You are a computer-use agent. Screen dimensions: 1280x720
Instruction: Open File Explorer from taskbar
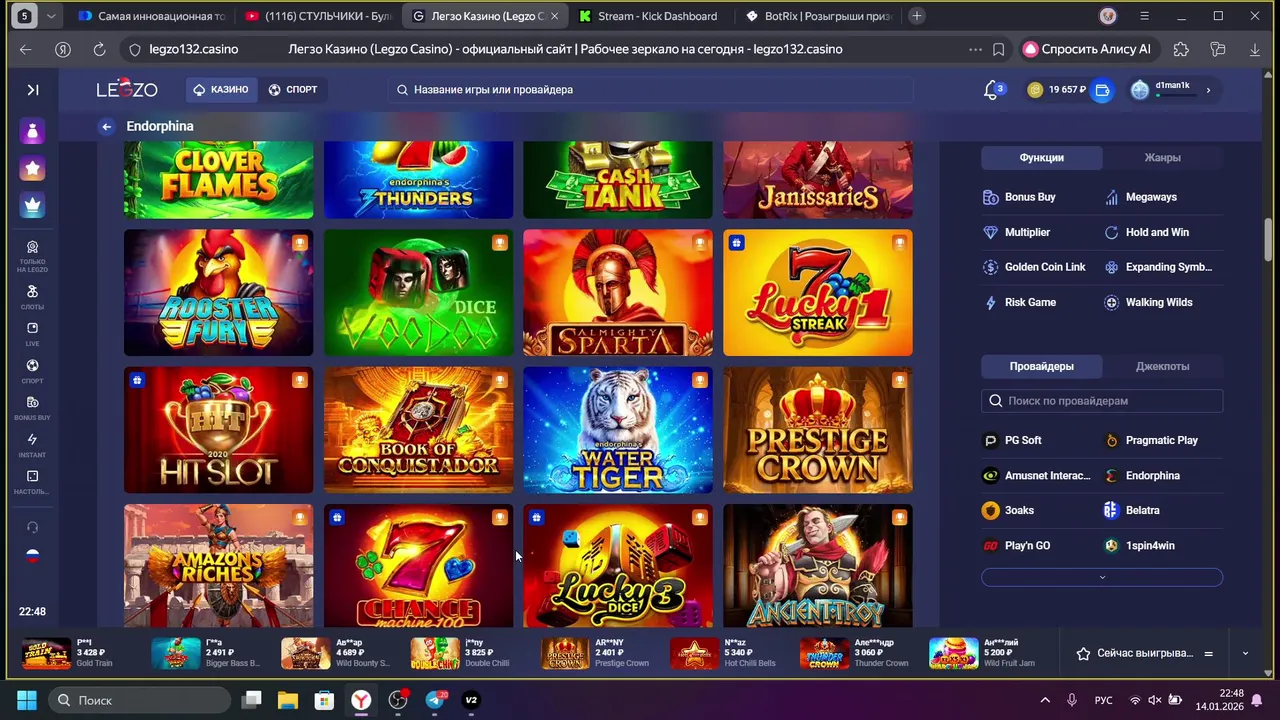click(288, 700)
